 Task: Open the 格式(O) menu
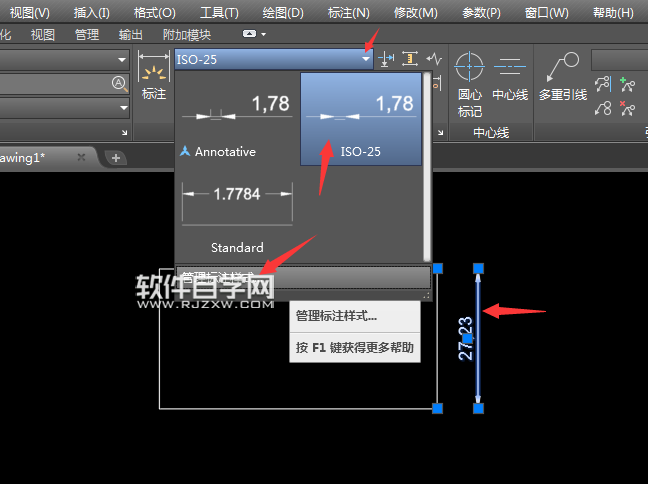(x=155, y=13)
